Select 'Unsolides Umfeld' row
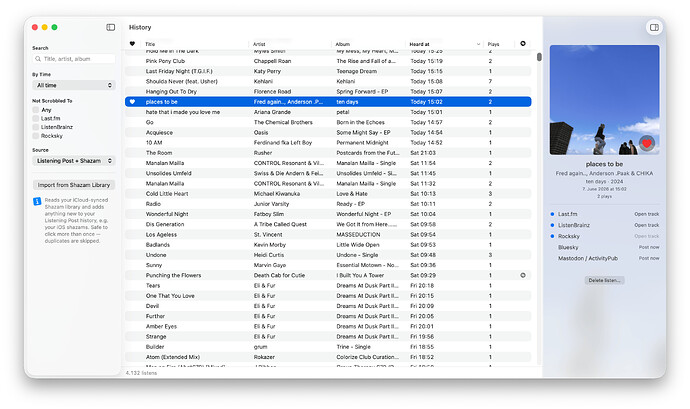The height and width of the screenshot is (409, 690). (328, 173)
